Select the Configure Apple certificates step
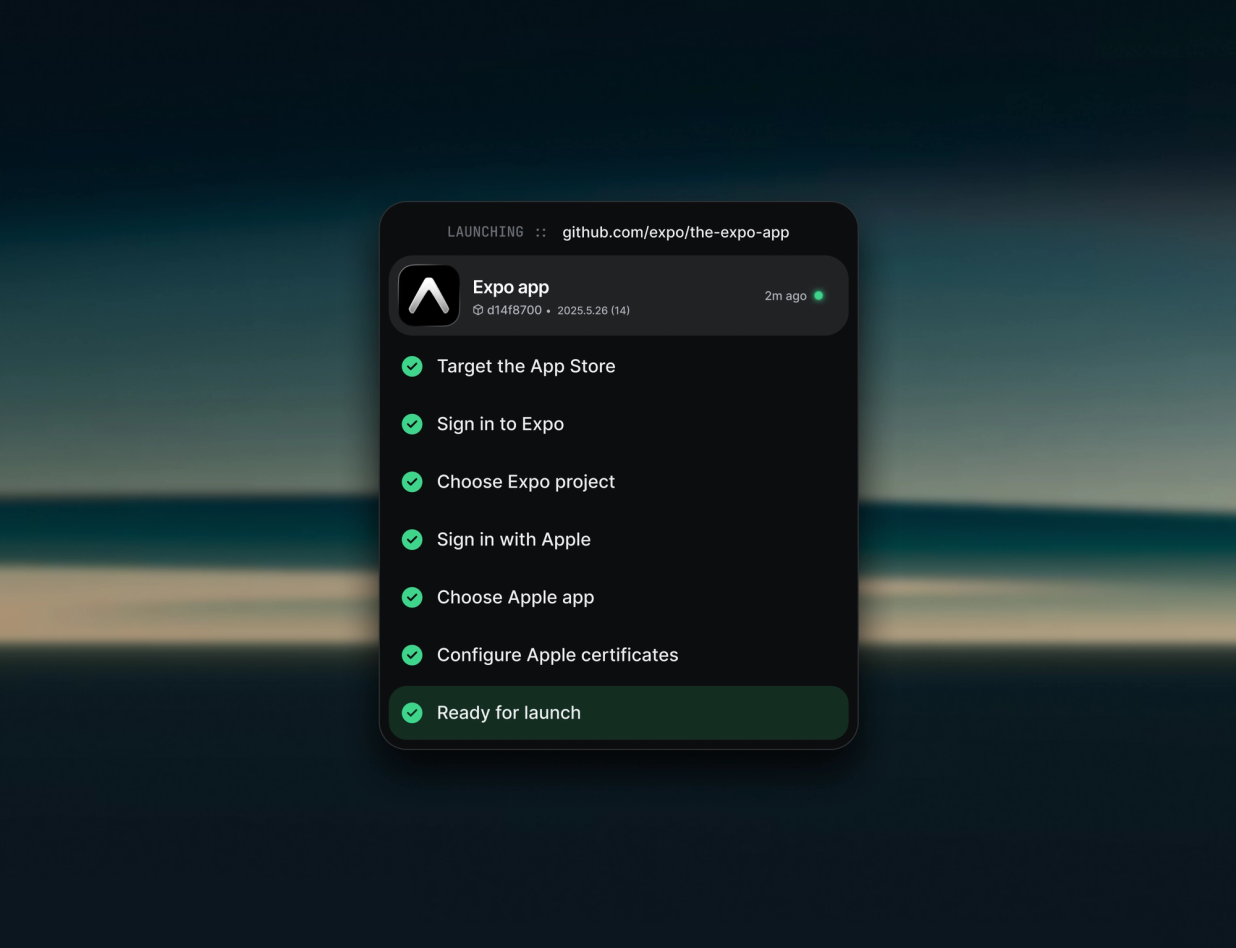 (x=618, y=655)
